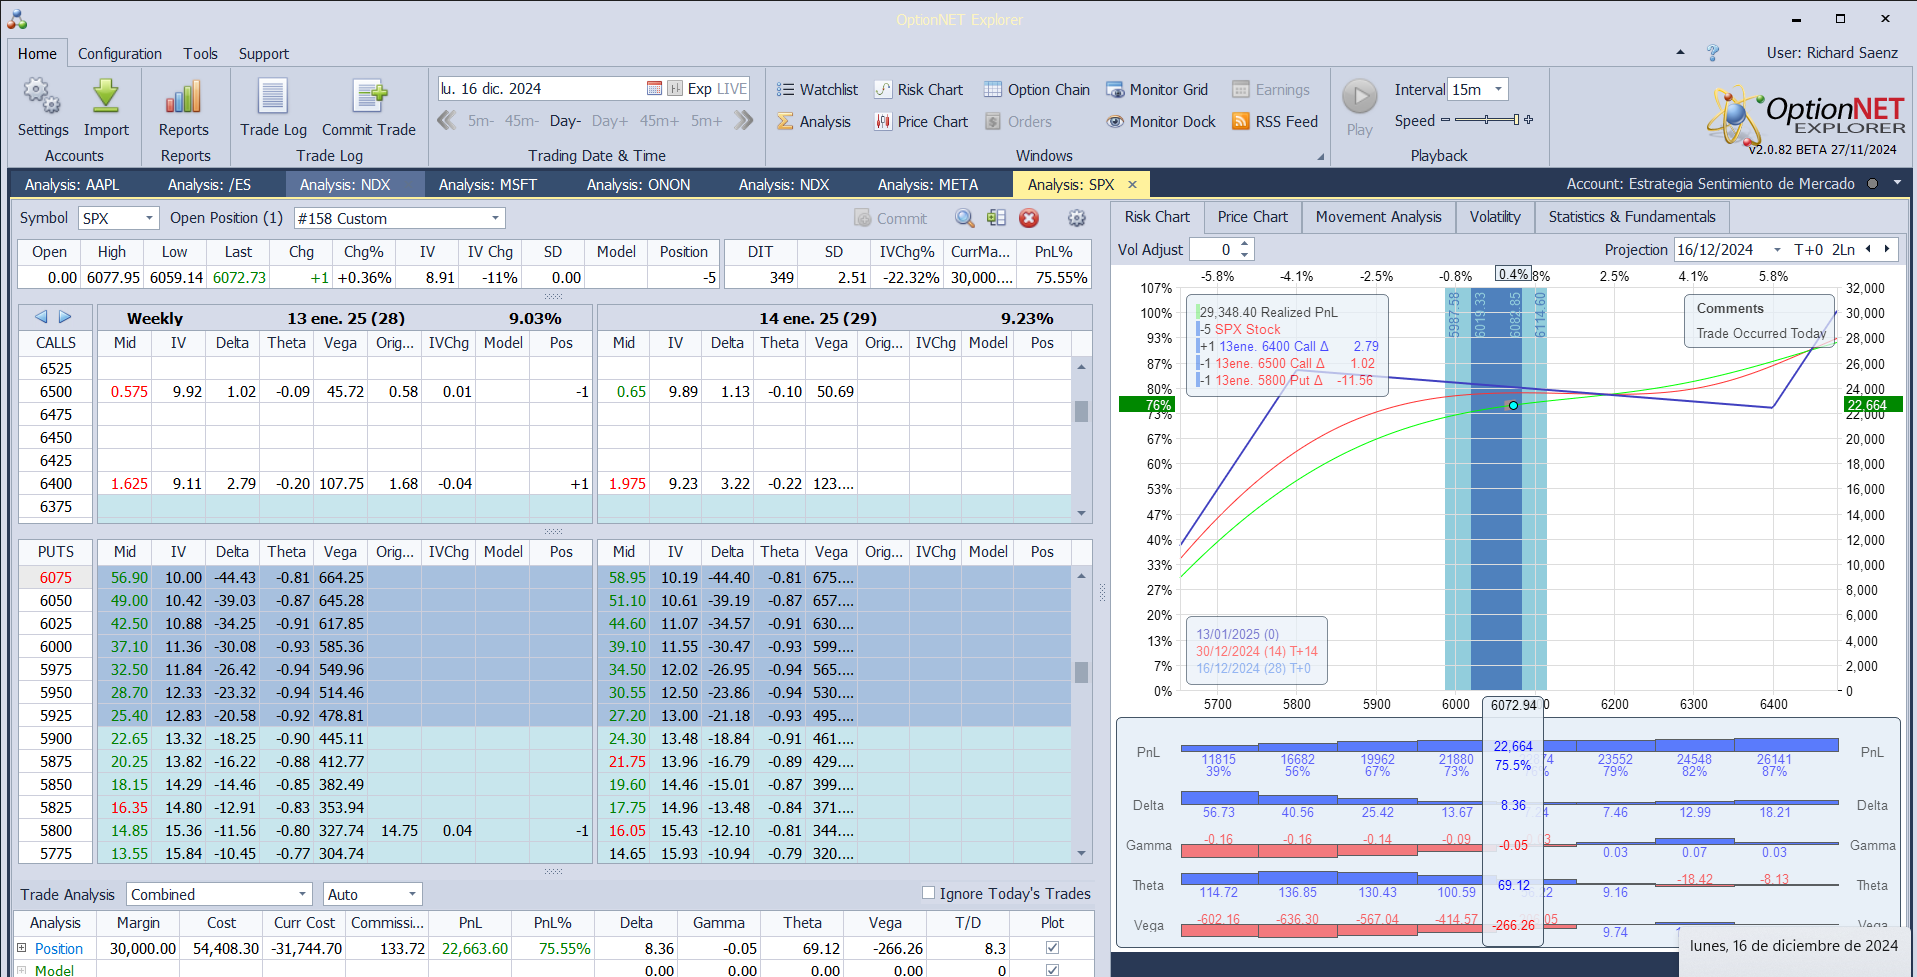Expand the Interval 15m dropdown

pos(1498,90)
